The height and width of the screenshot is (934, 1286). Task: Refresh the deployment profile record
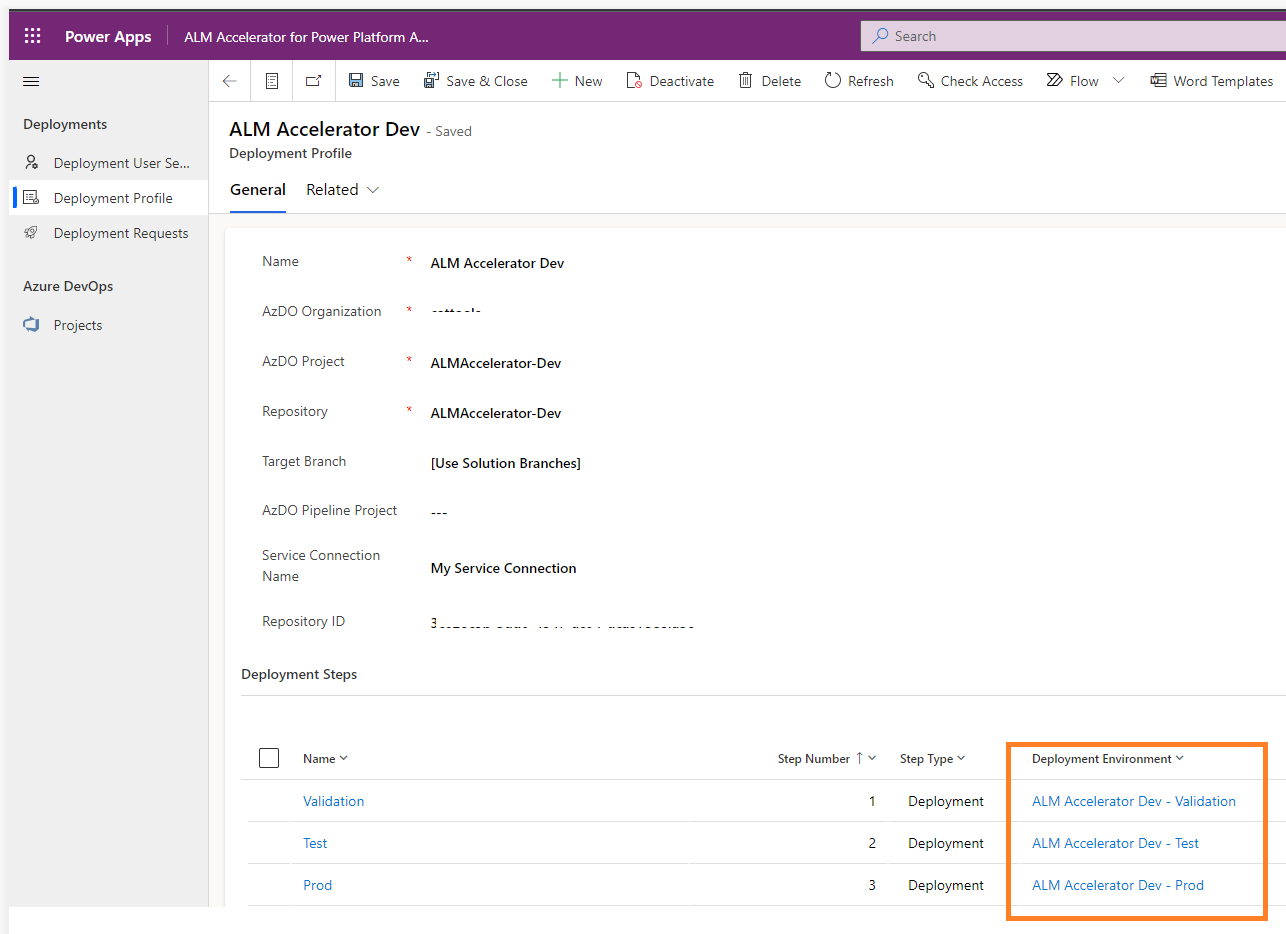pyautogui.click(x=858, y=80)
